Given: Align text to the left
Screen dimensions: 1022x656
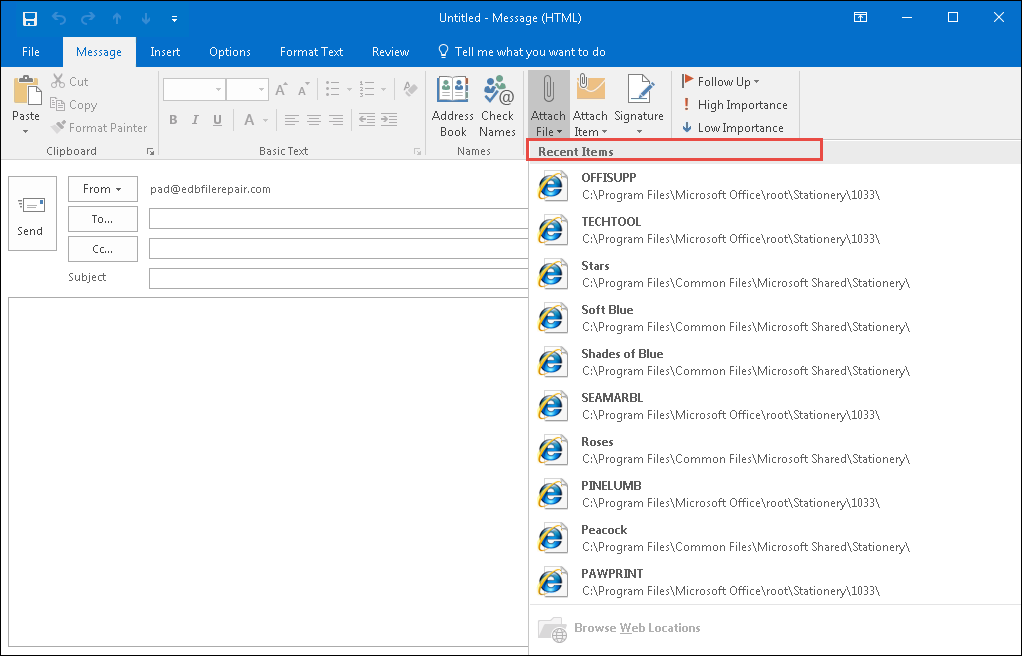Looking at the screenshot, I should click(291, 120).
